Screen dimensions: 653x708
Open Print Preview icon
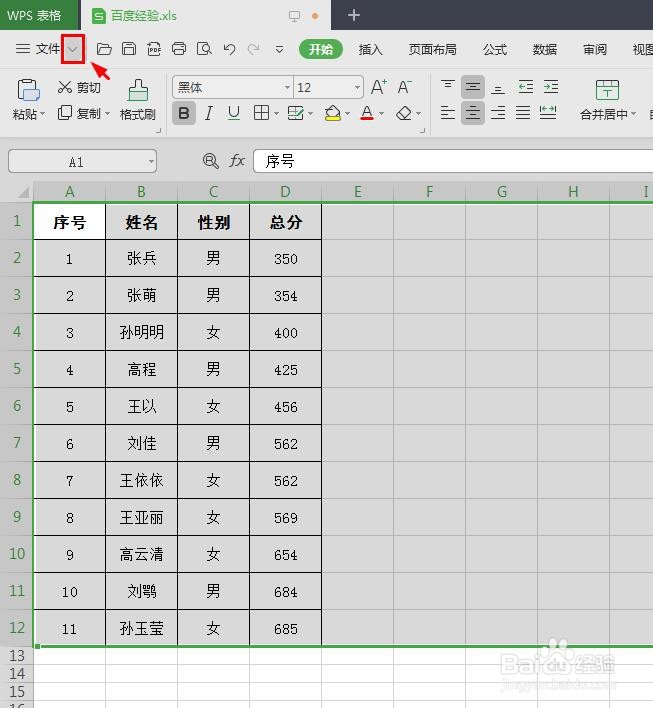click(x=204, y=49)
